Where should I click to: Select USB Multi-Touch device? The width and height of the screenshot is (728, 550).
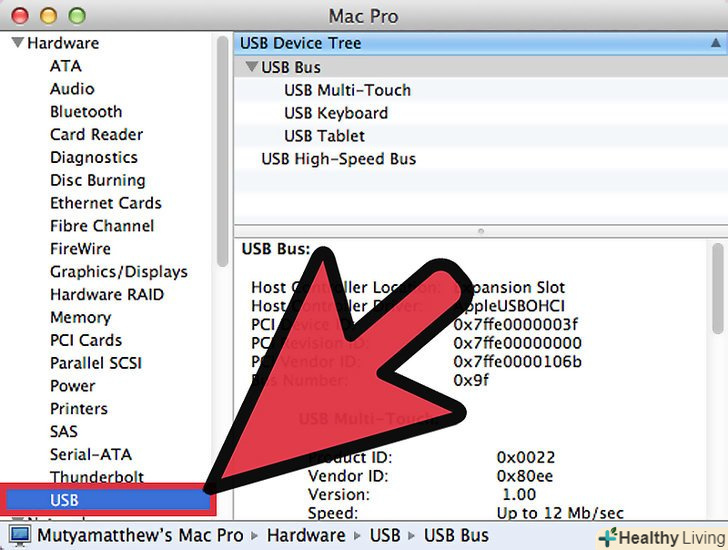480,90
